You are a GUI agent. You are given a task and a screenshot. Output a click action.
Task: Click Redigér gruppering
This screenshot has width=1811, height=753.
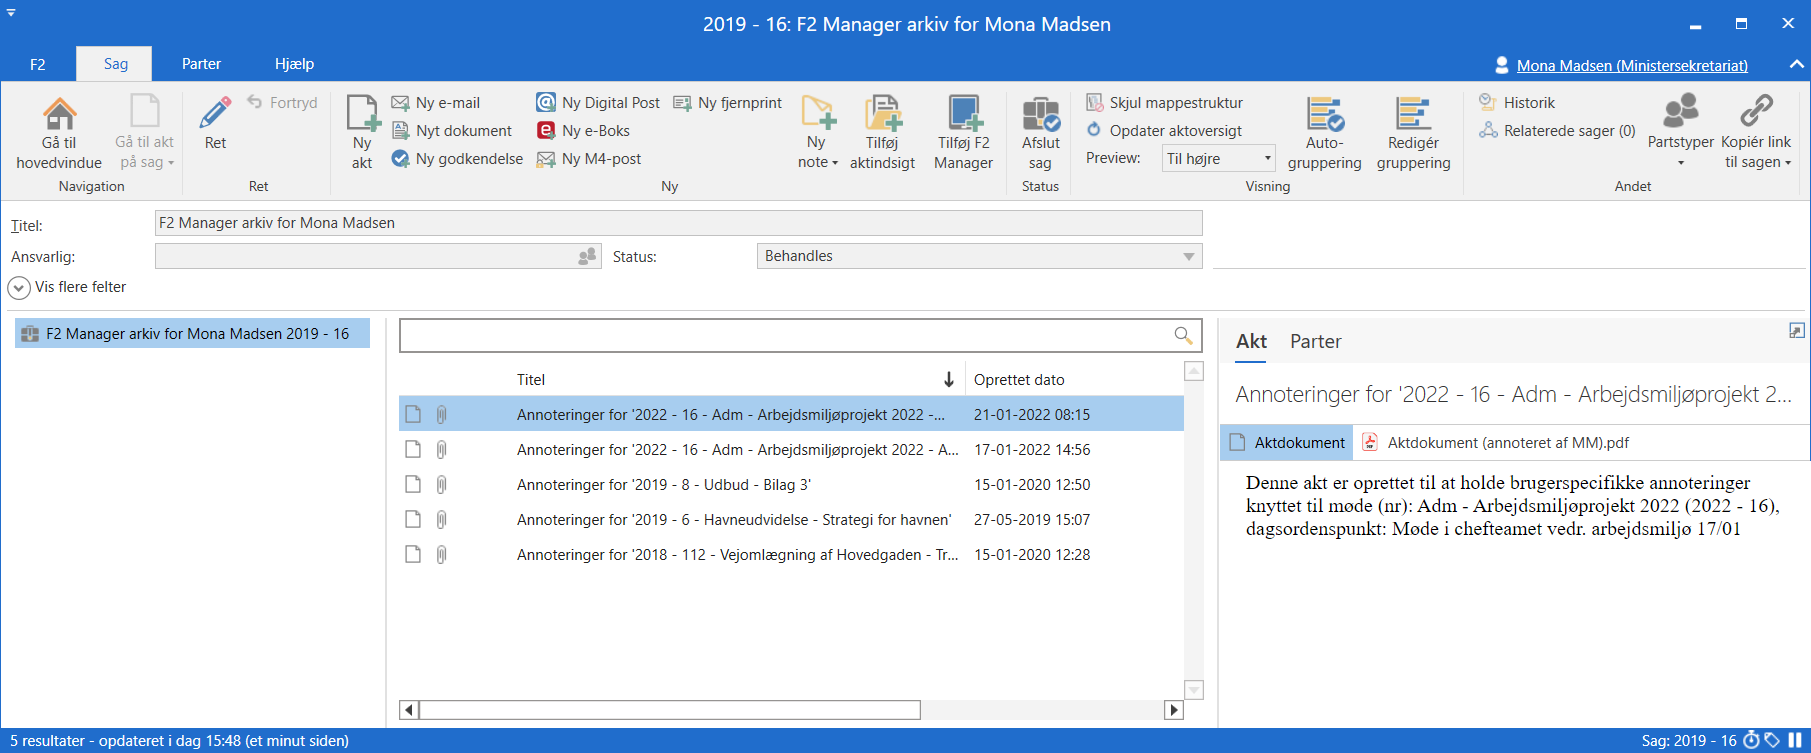pos(1414,133)
